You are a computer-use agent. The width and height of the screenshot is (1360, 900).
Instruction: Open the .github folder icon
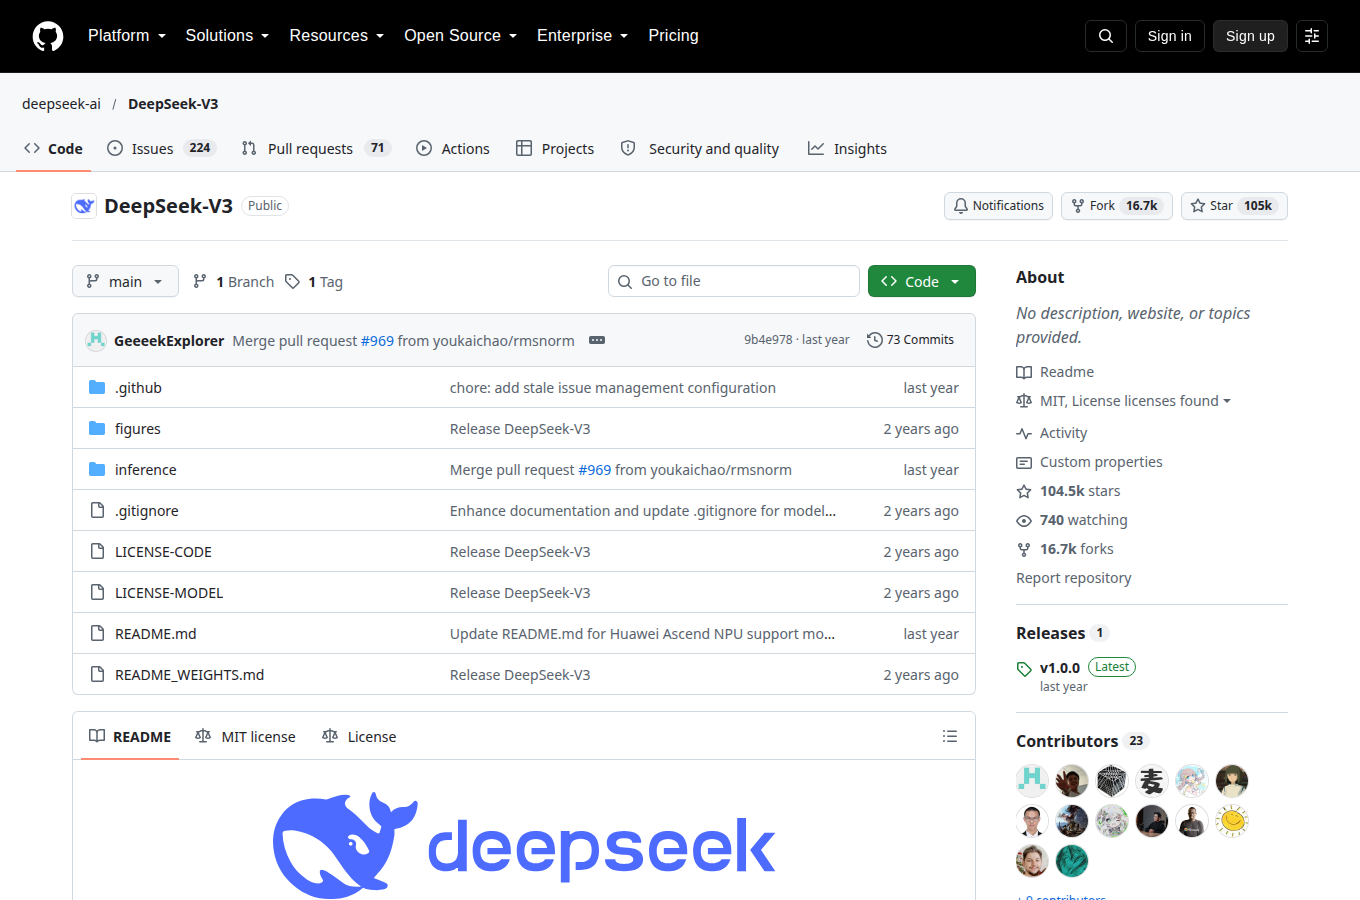point(97,388)
